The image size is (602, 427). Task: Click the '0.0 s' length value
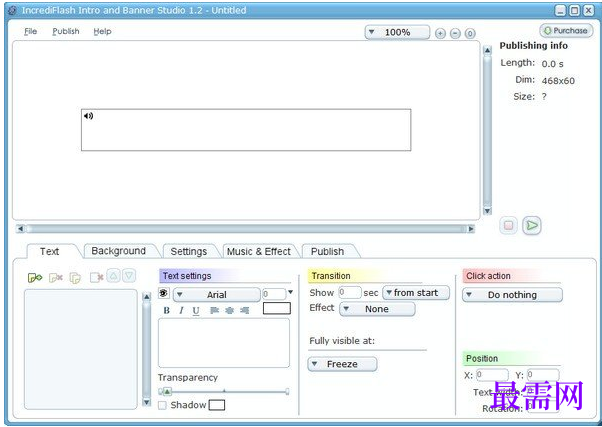(552, 64)
